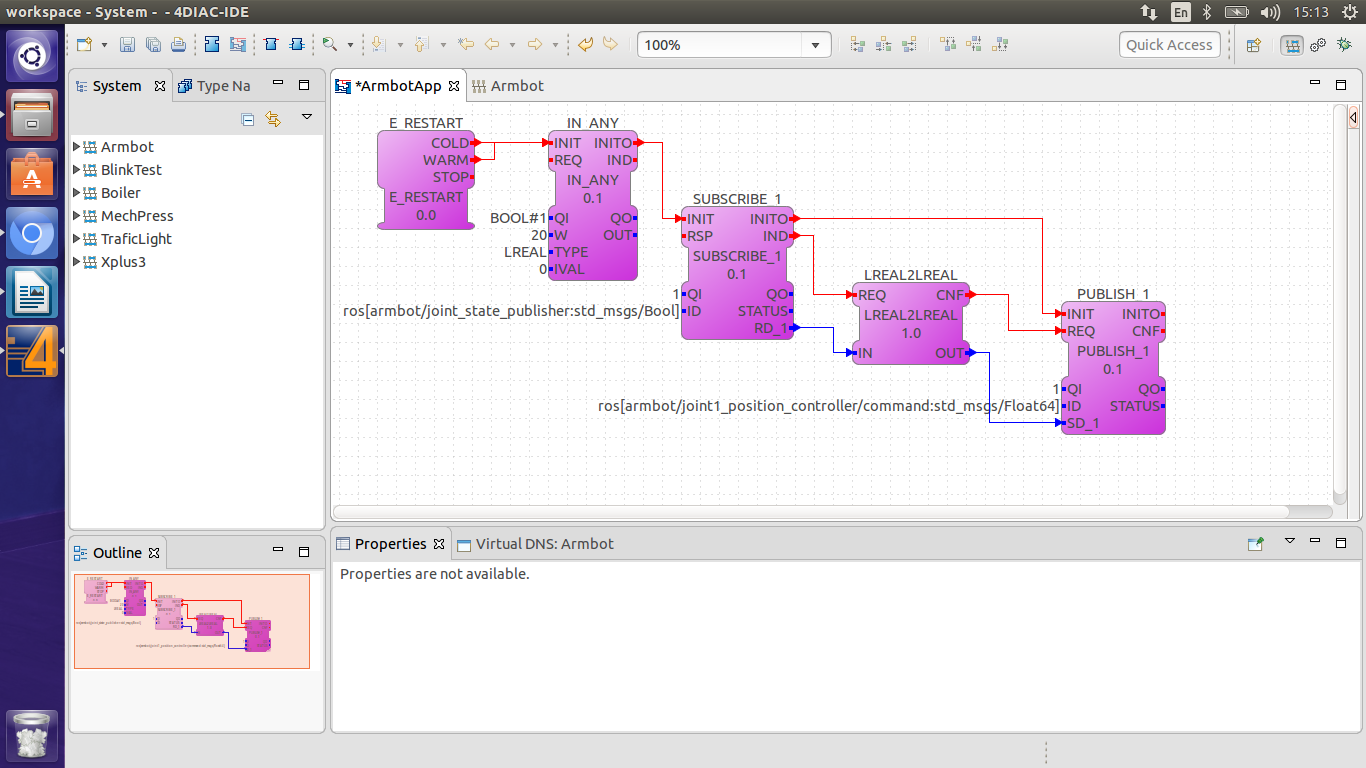This screenshot has height=768, width=1366.
Task: Open LibreOffice Writer from the launcher
Action: point(32,292)
